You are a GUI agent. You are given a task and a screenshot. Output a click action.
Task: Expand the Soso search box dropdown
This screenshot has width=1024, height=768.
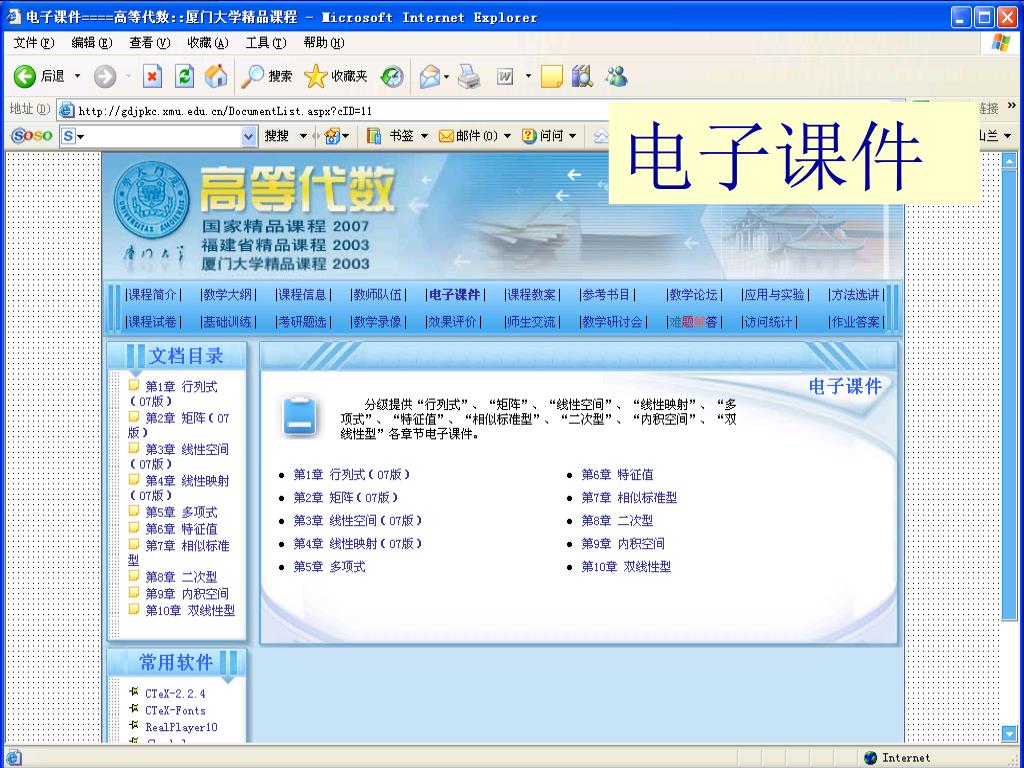[x=248, y=136]
